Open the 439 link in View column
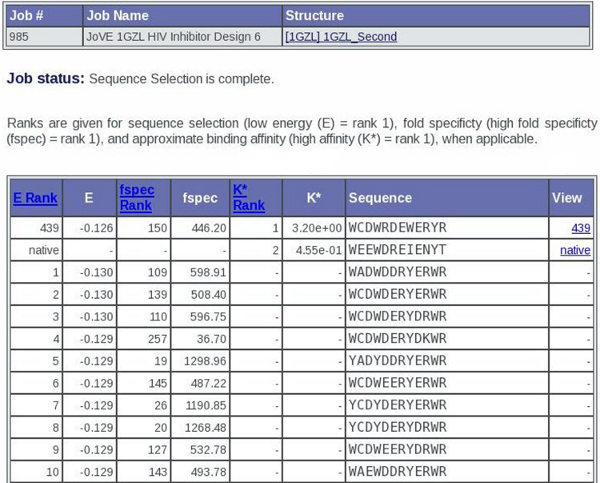 click(x=580, y=228)
